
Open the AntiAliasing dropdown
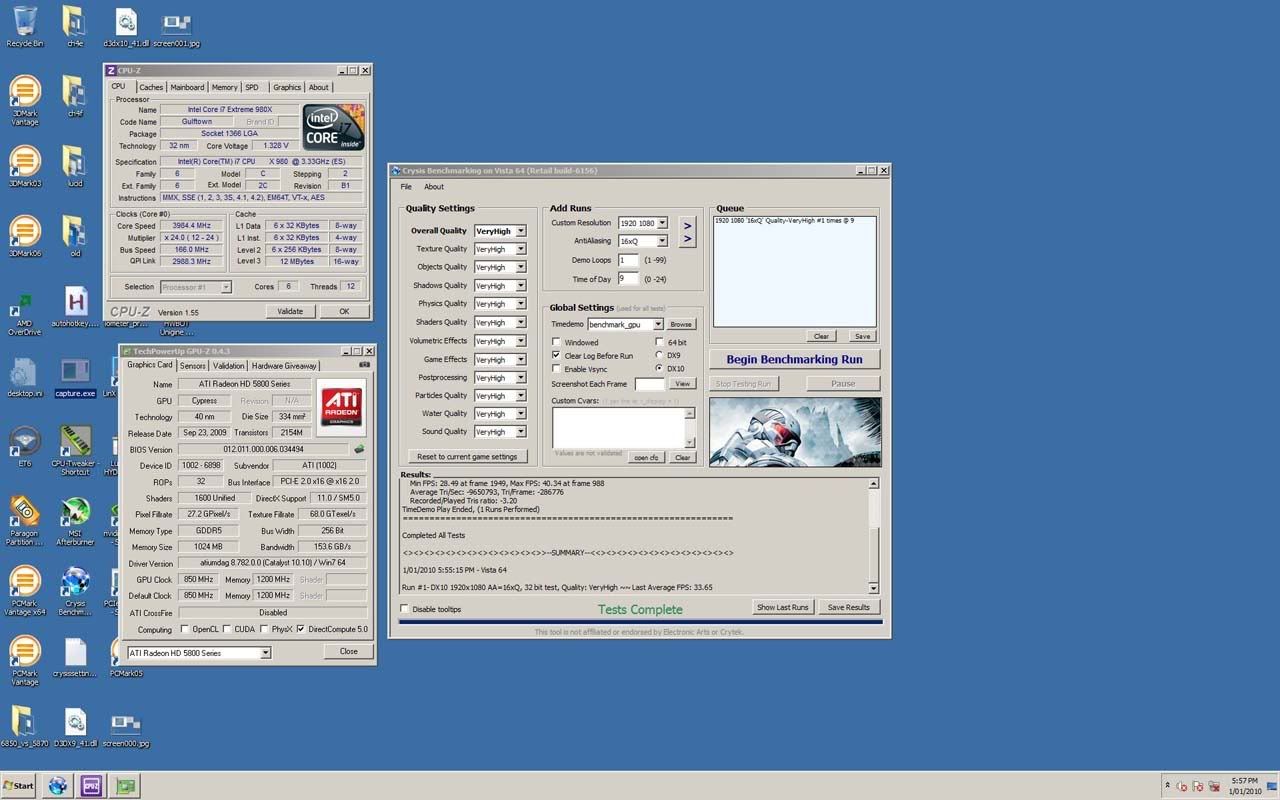pos(661,241)
